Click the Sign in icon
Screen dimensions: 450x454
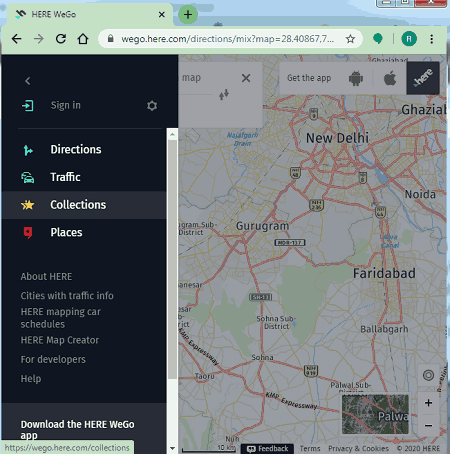tap(28, 106)
